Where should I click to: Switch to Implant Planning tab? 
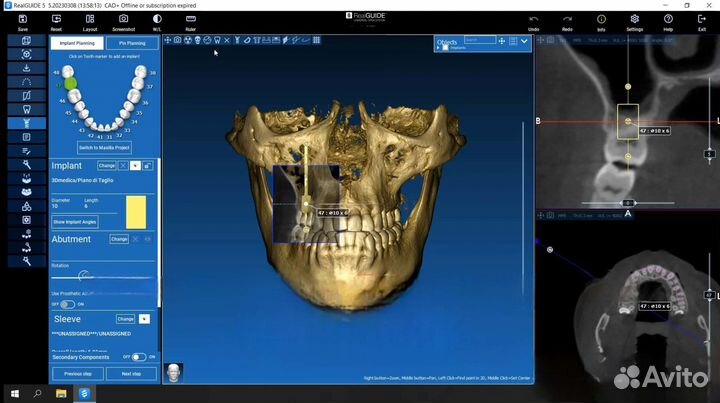click(77, 43)
